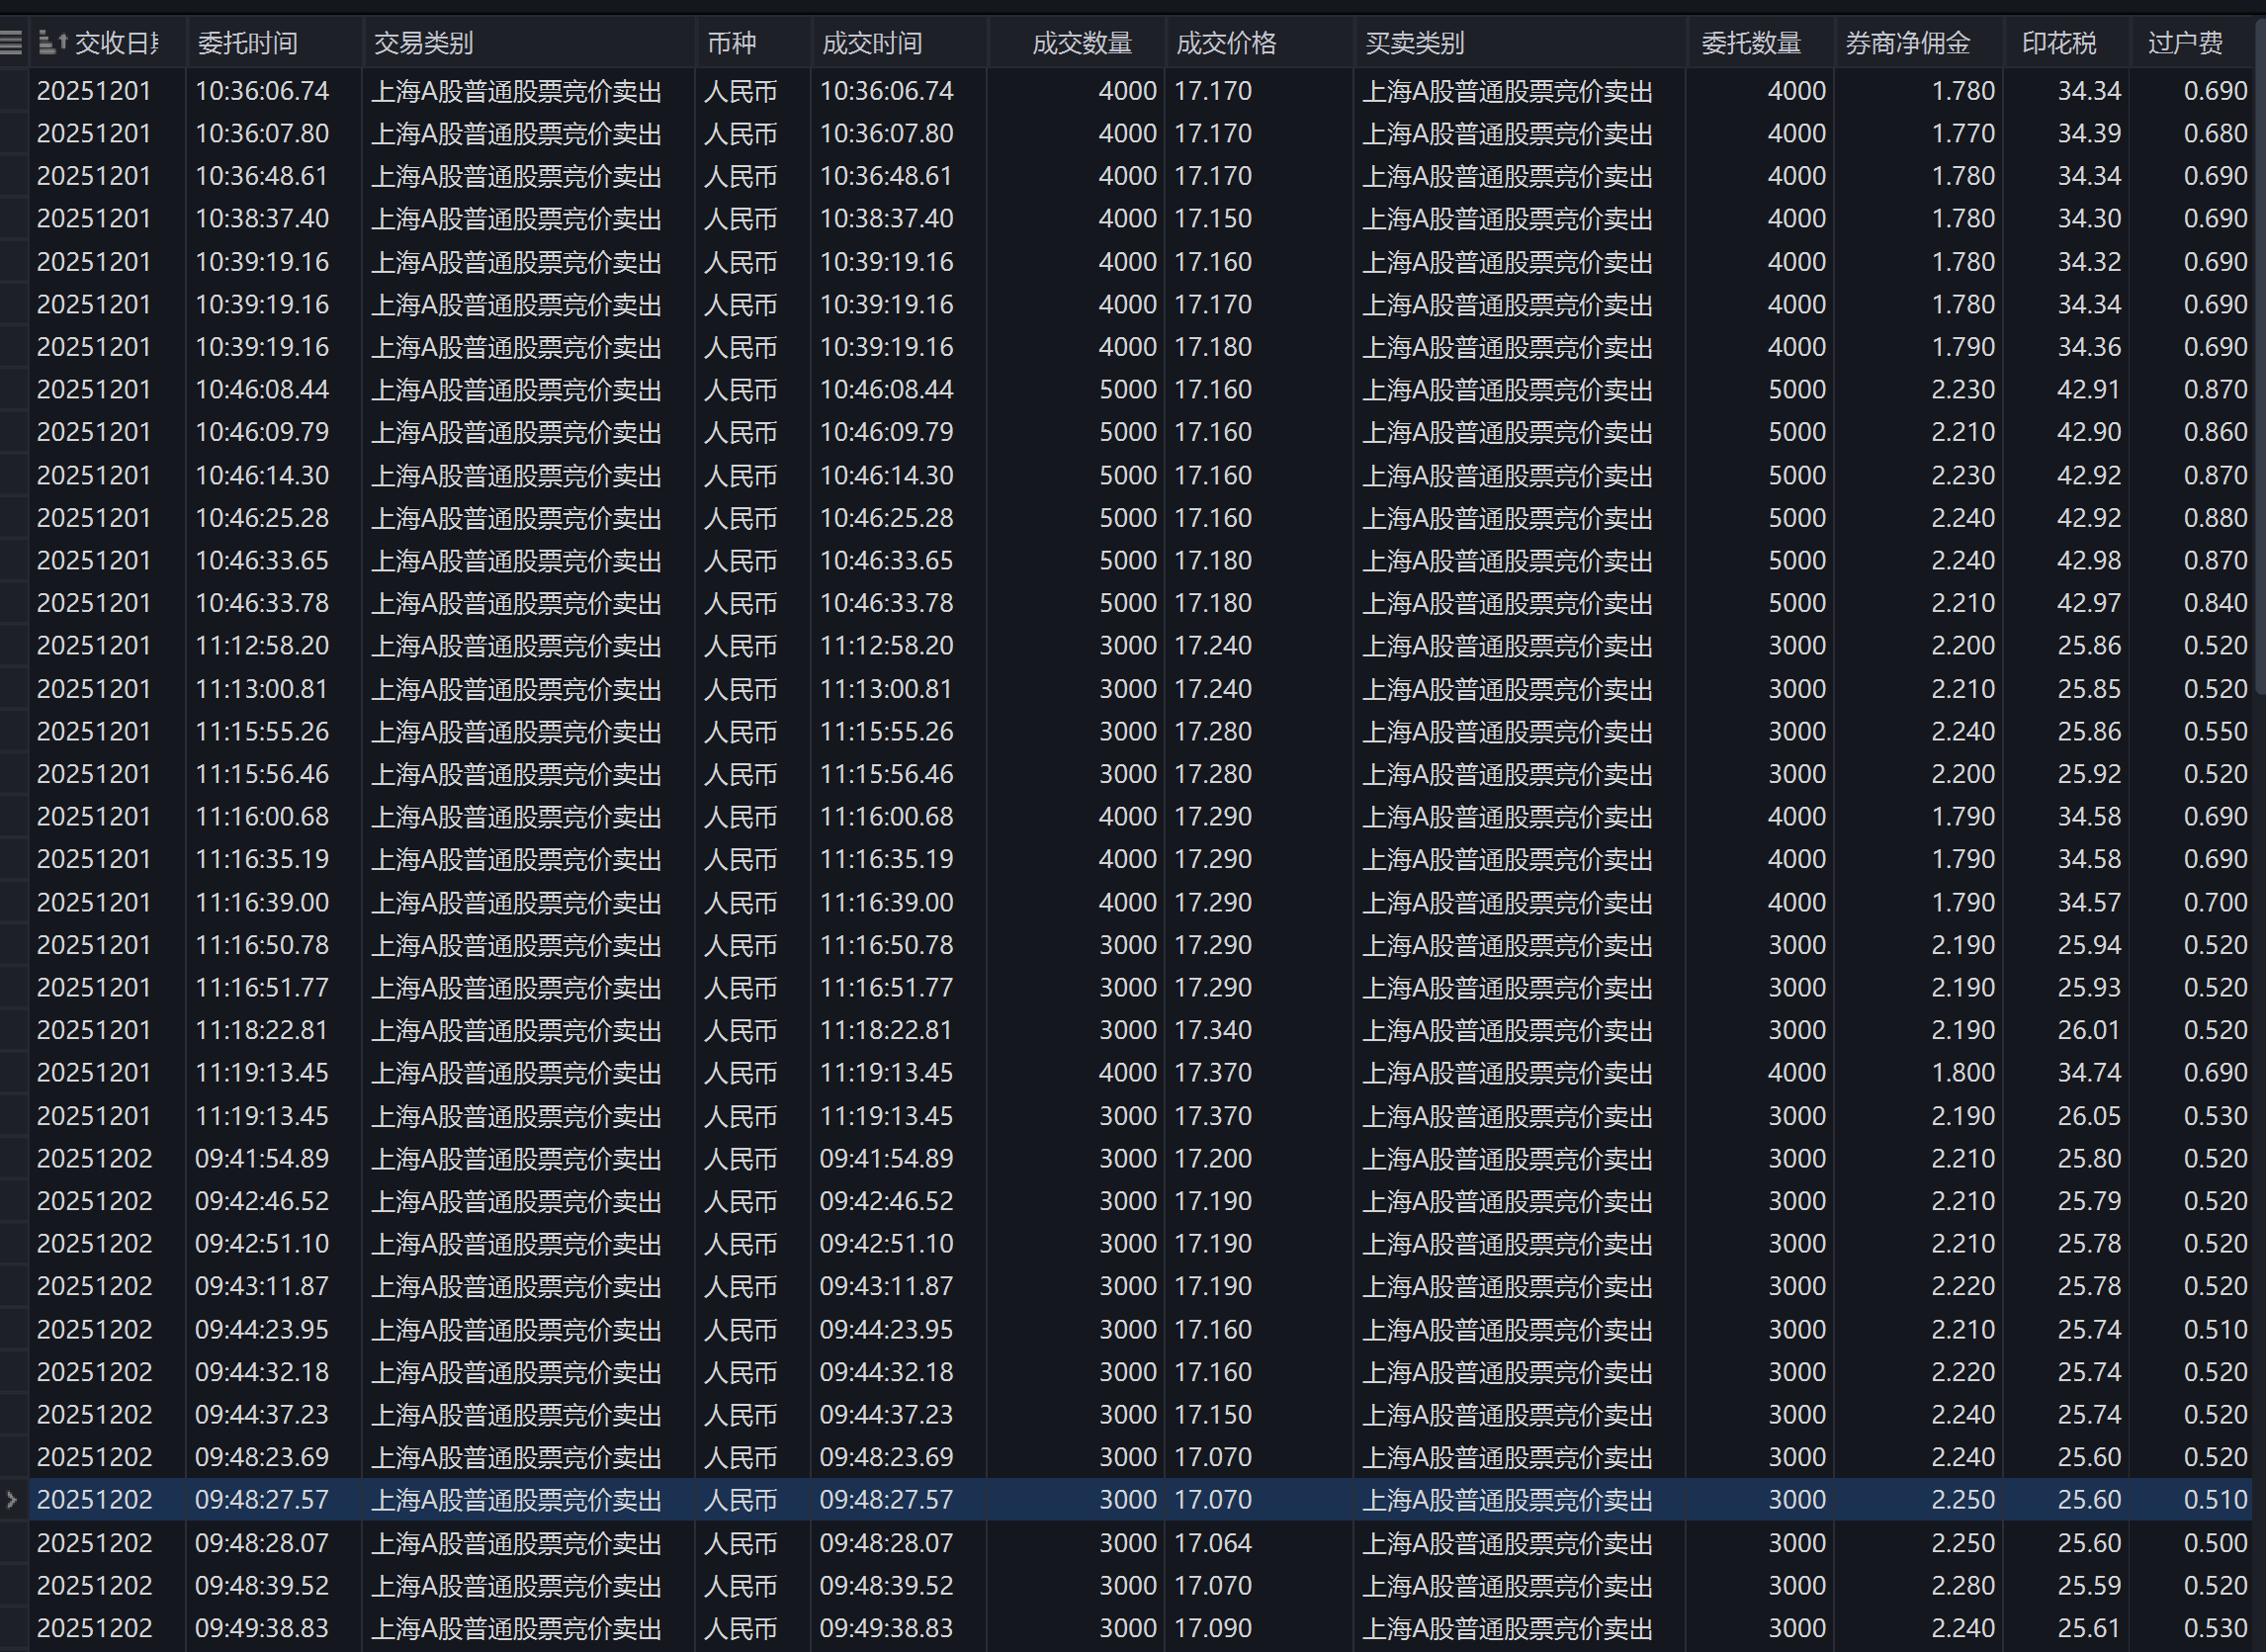
Task: Click the ascending sort icon on 交收日期
Action: click(x=52, y=42)
